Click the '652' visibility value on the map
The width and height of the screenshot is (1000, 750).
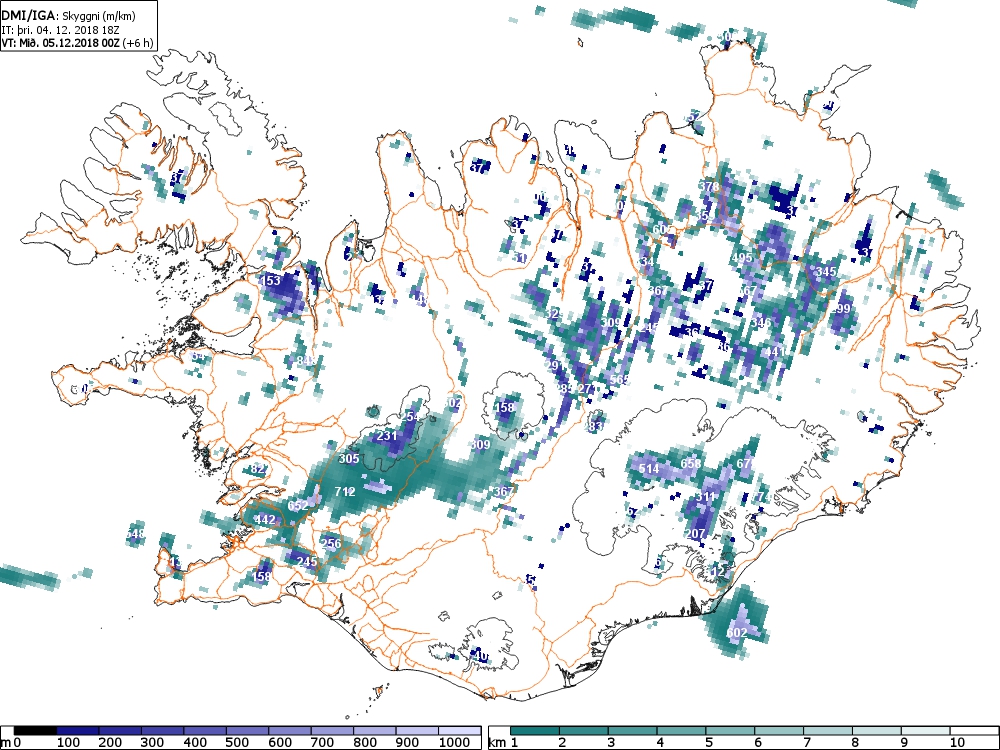298,506
